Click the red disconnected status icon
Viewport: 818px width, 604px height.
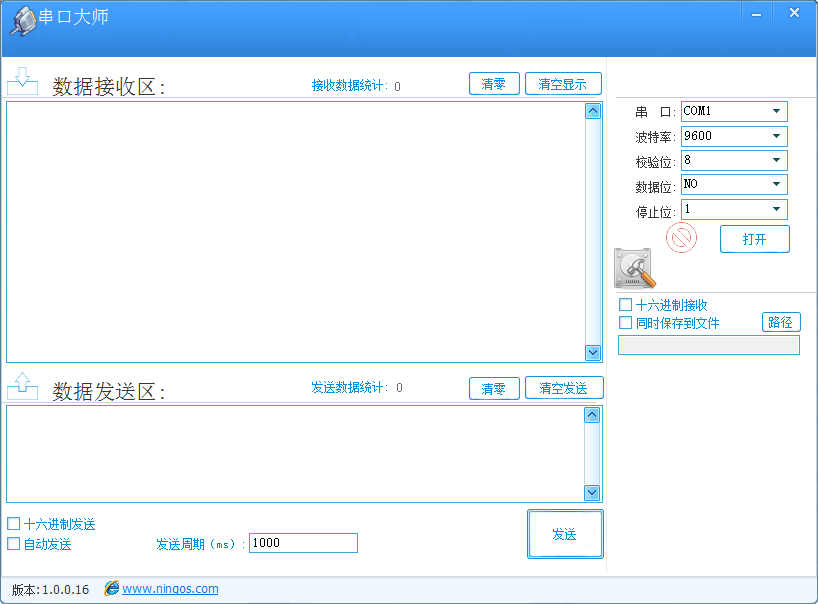tap(680, 239)
